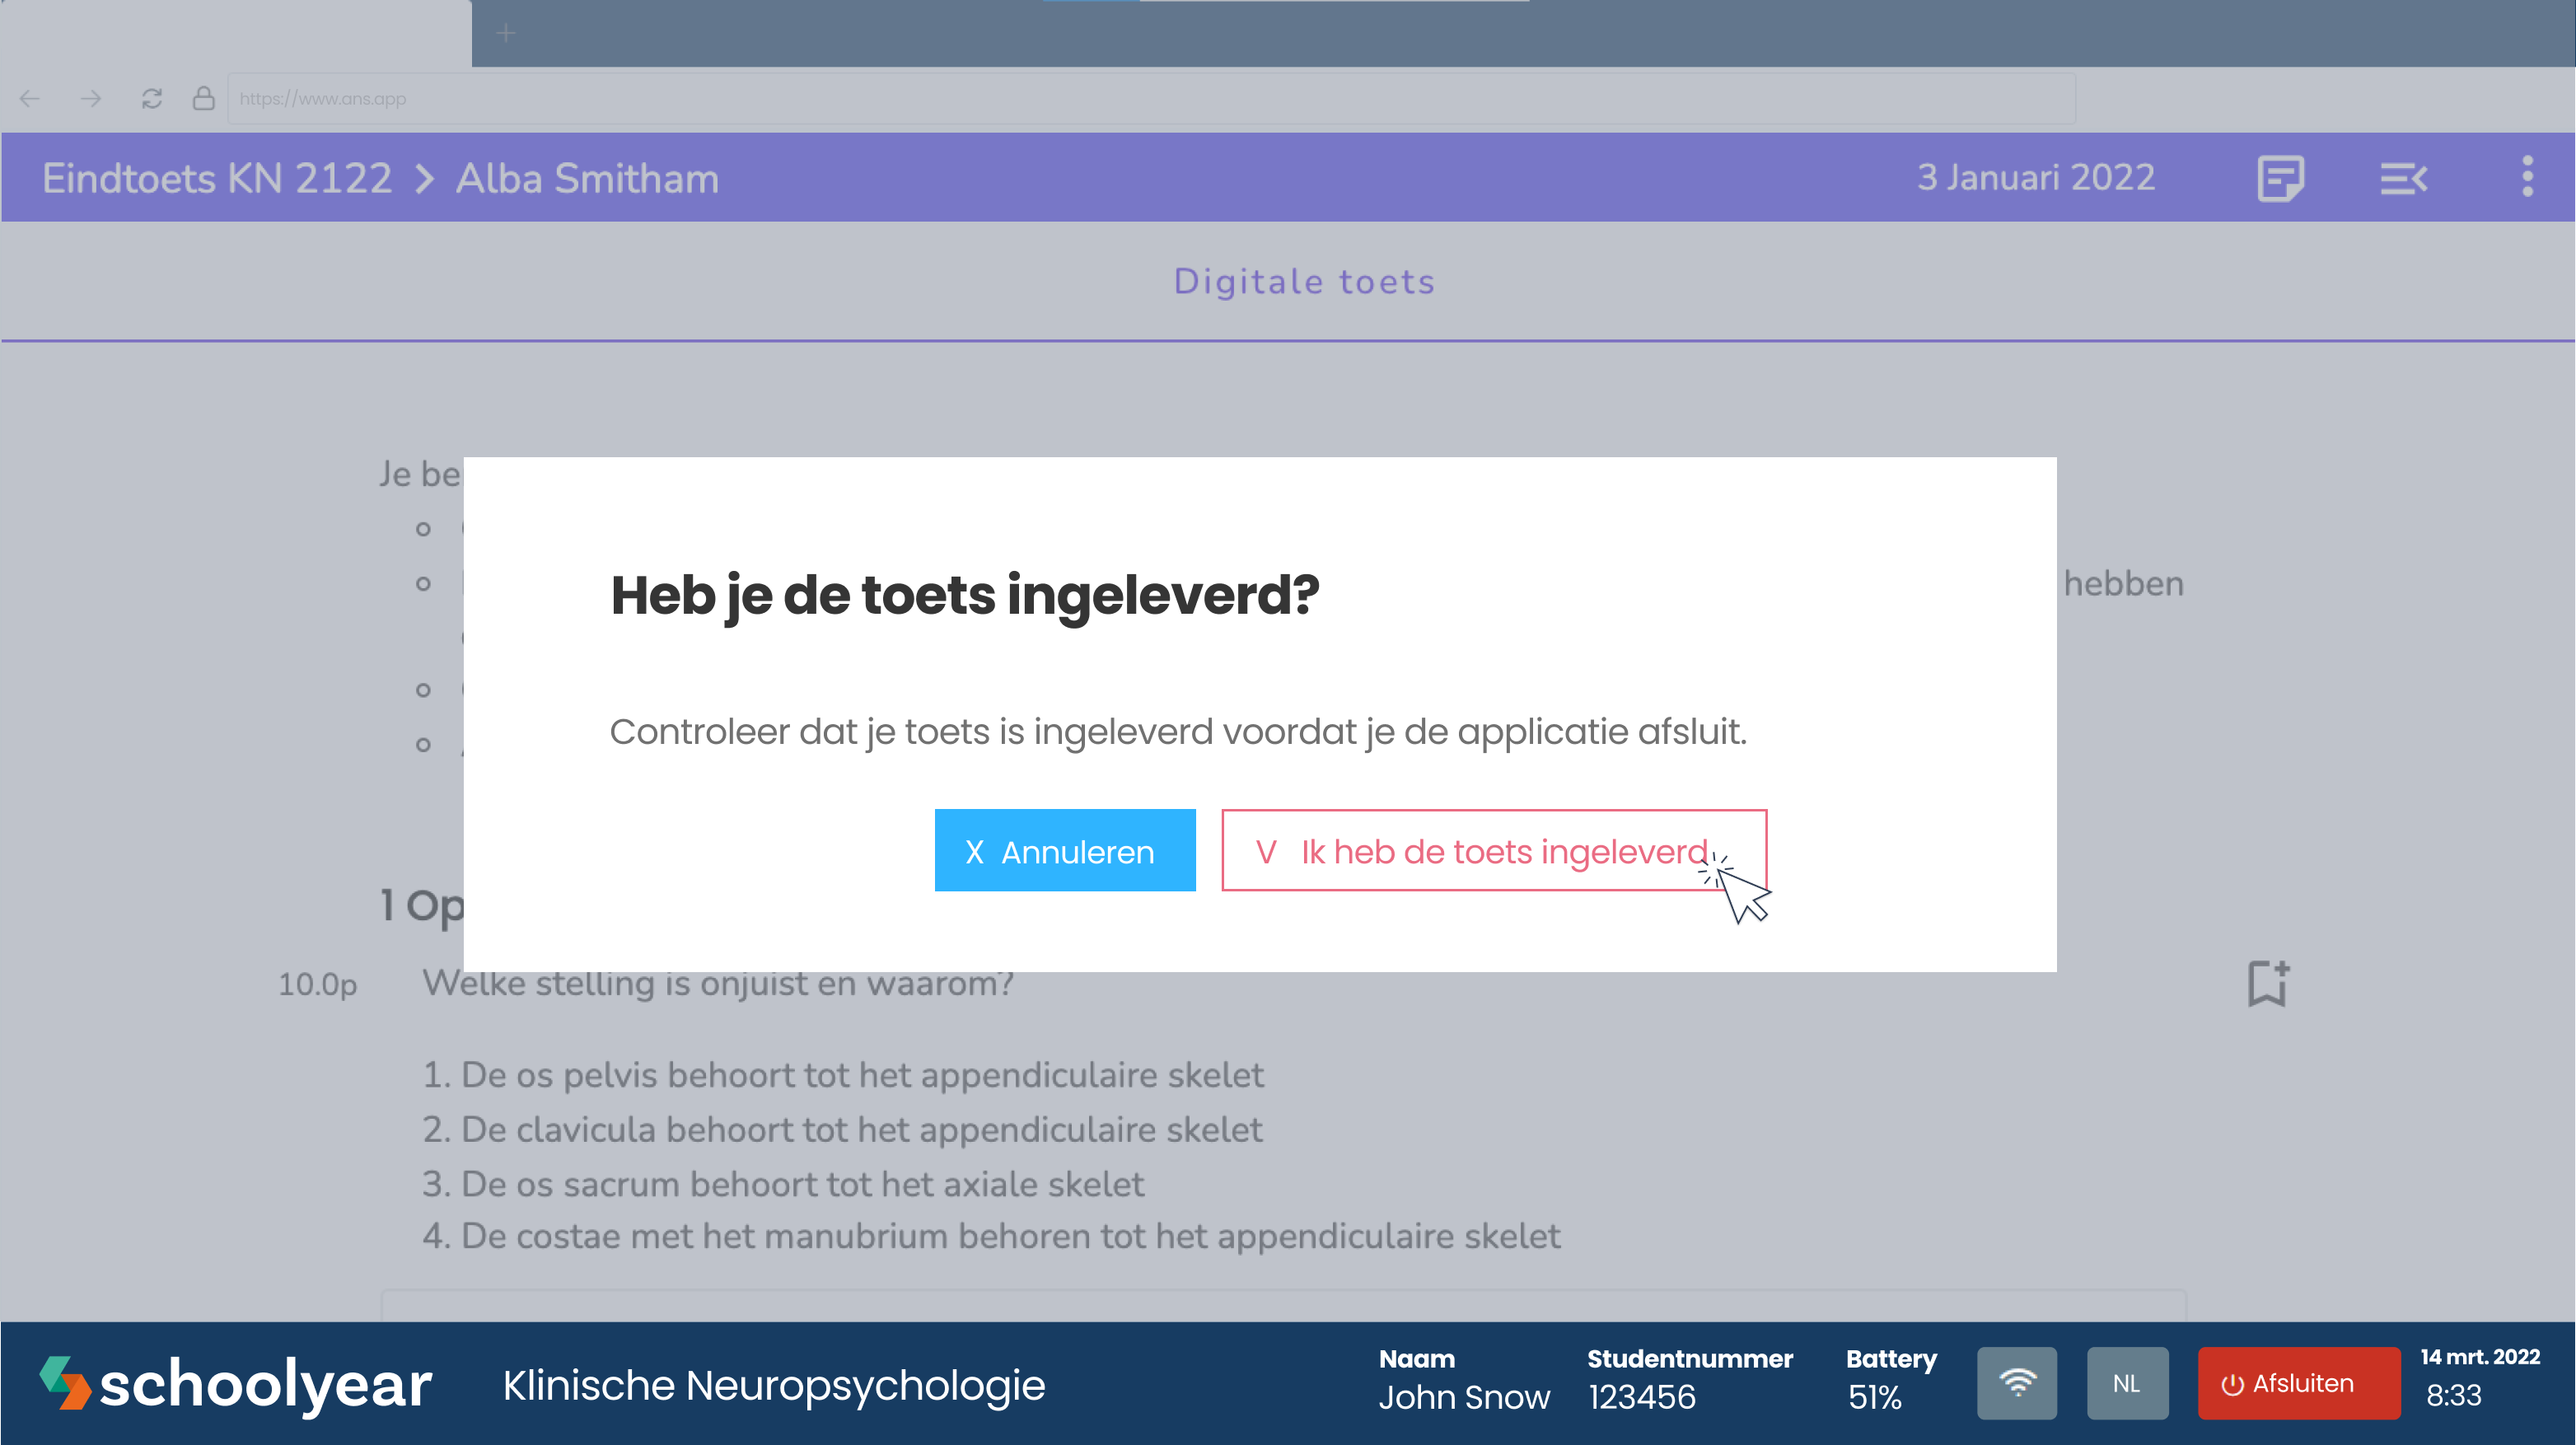Click the wifi status icon in bottom bar
The height and width of the screenshot is (1445, 2576).
[2017, 1383]
